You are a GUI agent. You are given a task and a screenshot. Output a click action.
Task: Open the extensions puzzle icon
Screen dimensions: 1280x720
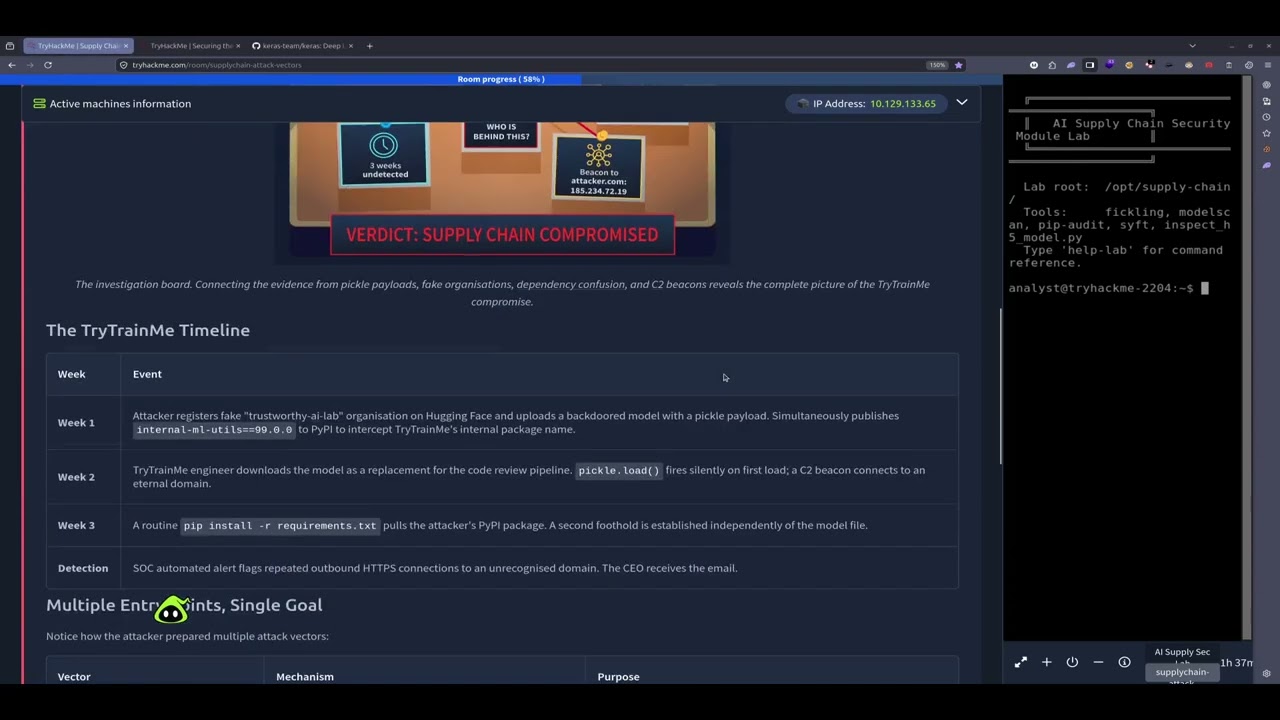point(1249,65)
